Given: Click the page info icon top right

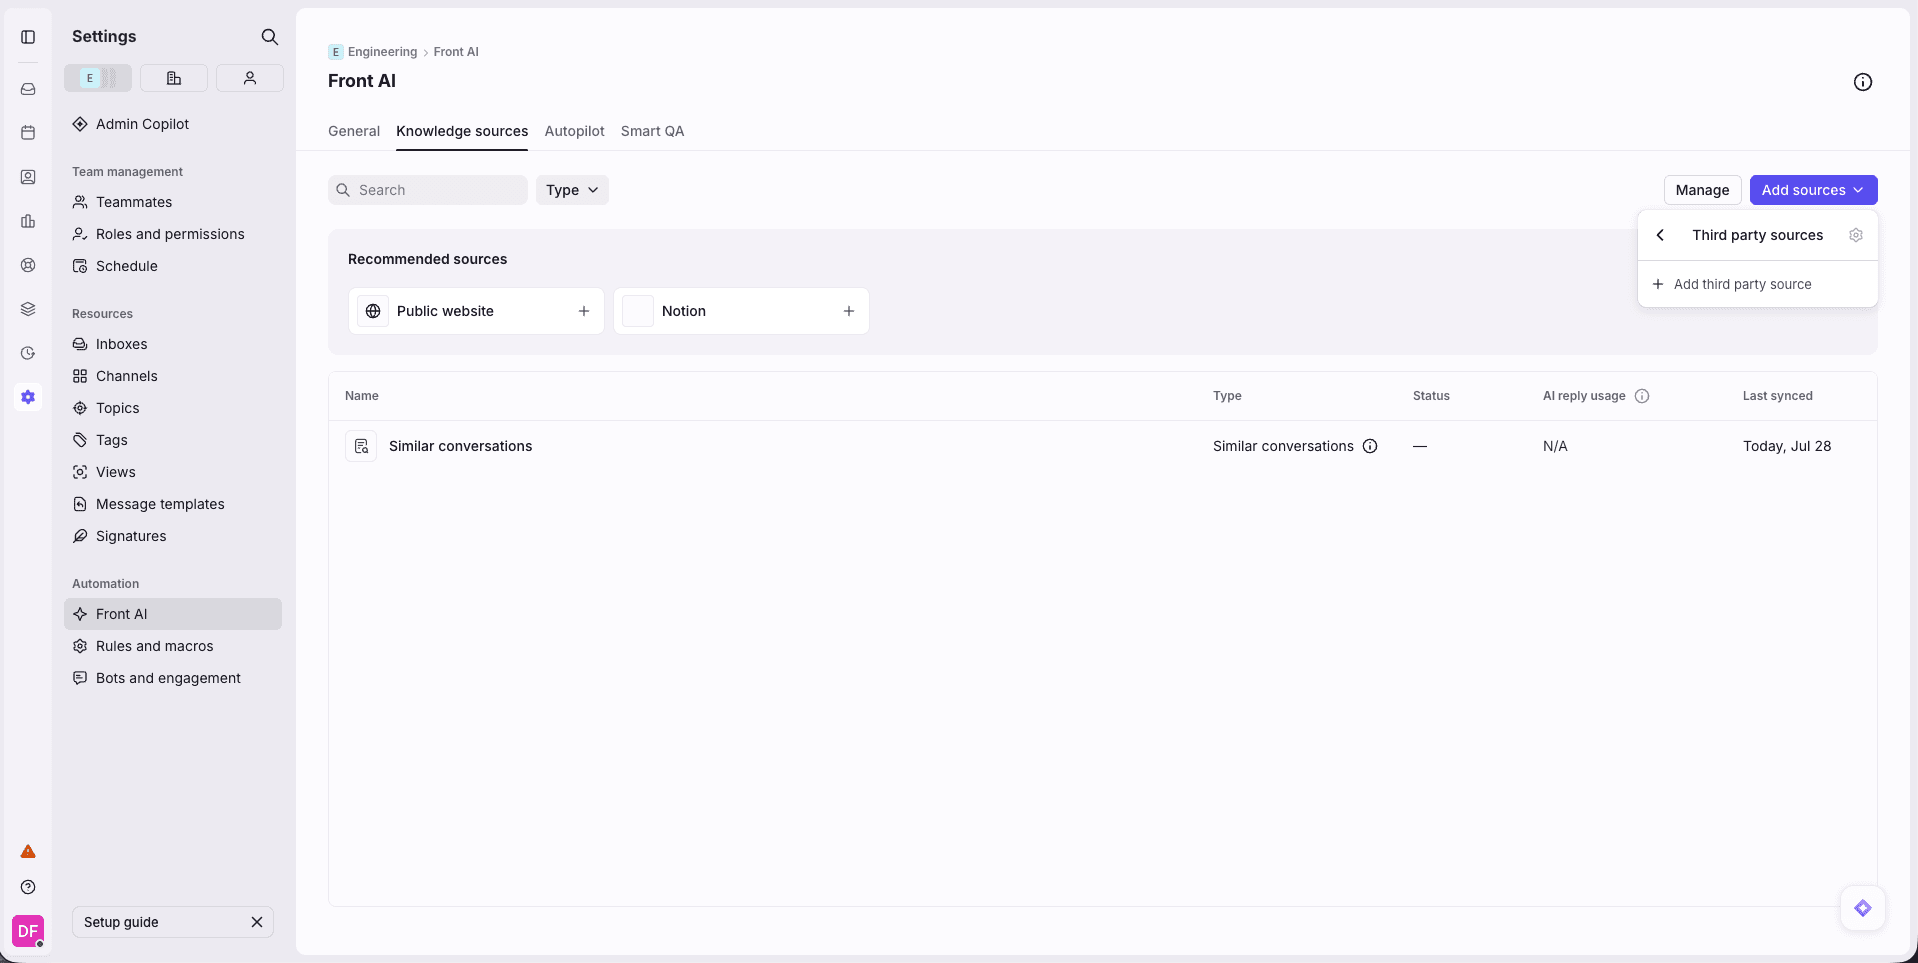Looking at the screenshot, I should (x=1863, y=82).
